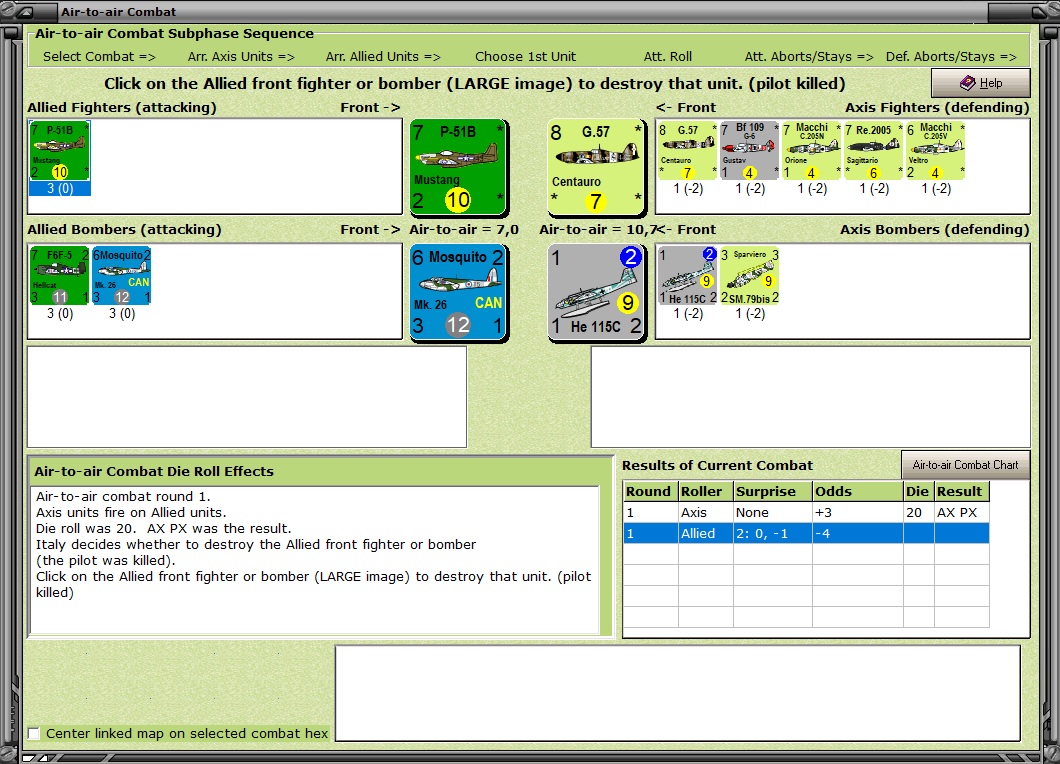
Task: Click the Odds -4 cell
Action: [857, 533]
